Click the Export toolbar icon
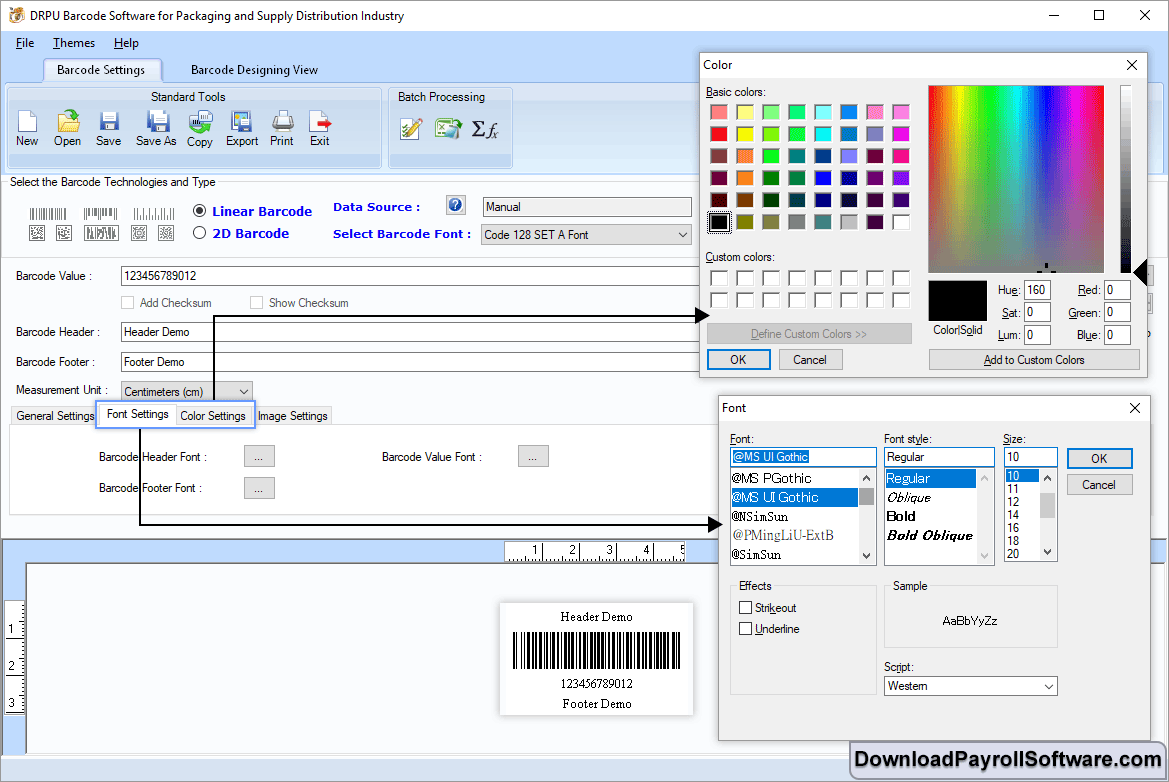 [242, 123]
